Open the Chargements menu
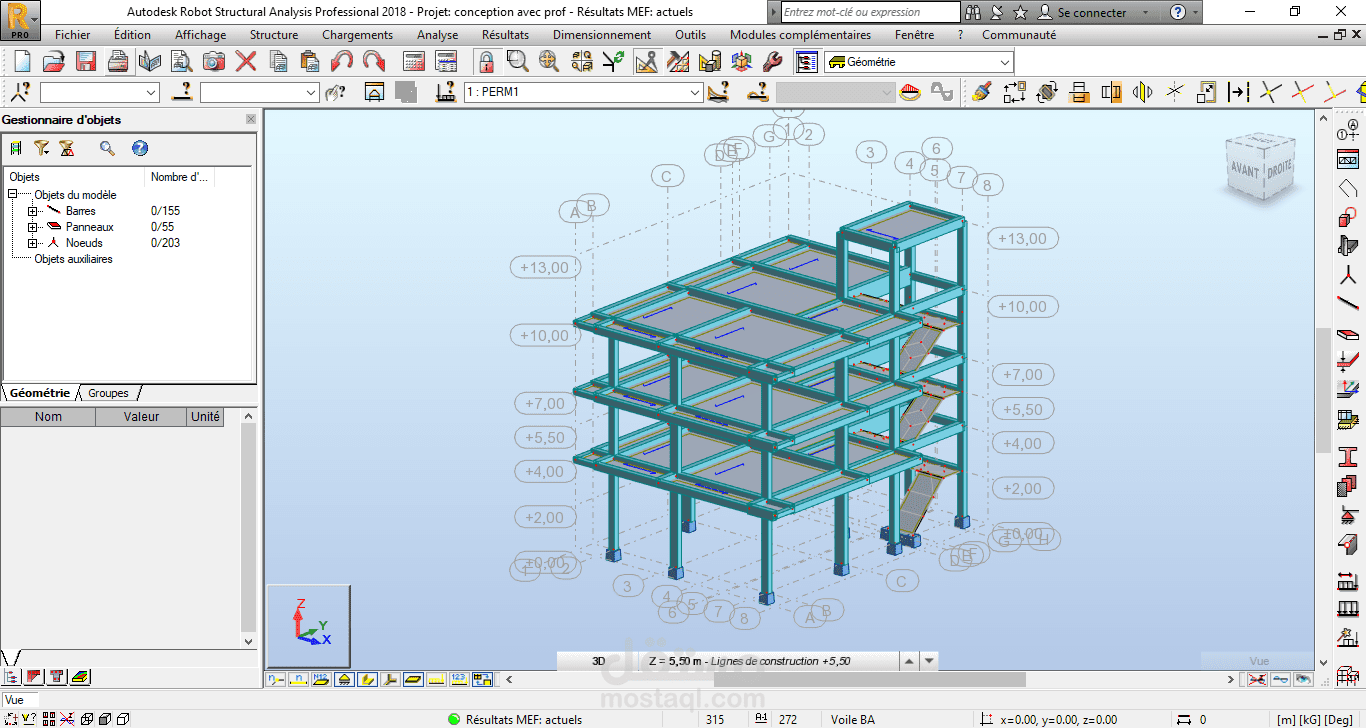 coord(357,34)
